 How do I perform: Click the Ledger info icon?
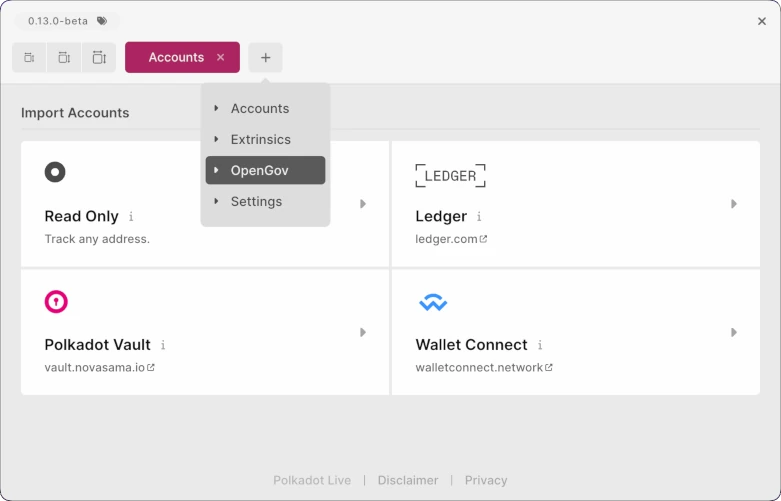[479, 217]
